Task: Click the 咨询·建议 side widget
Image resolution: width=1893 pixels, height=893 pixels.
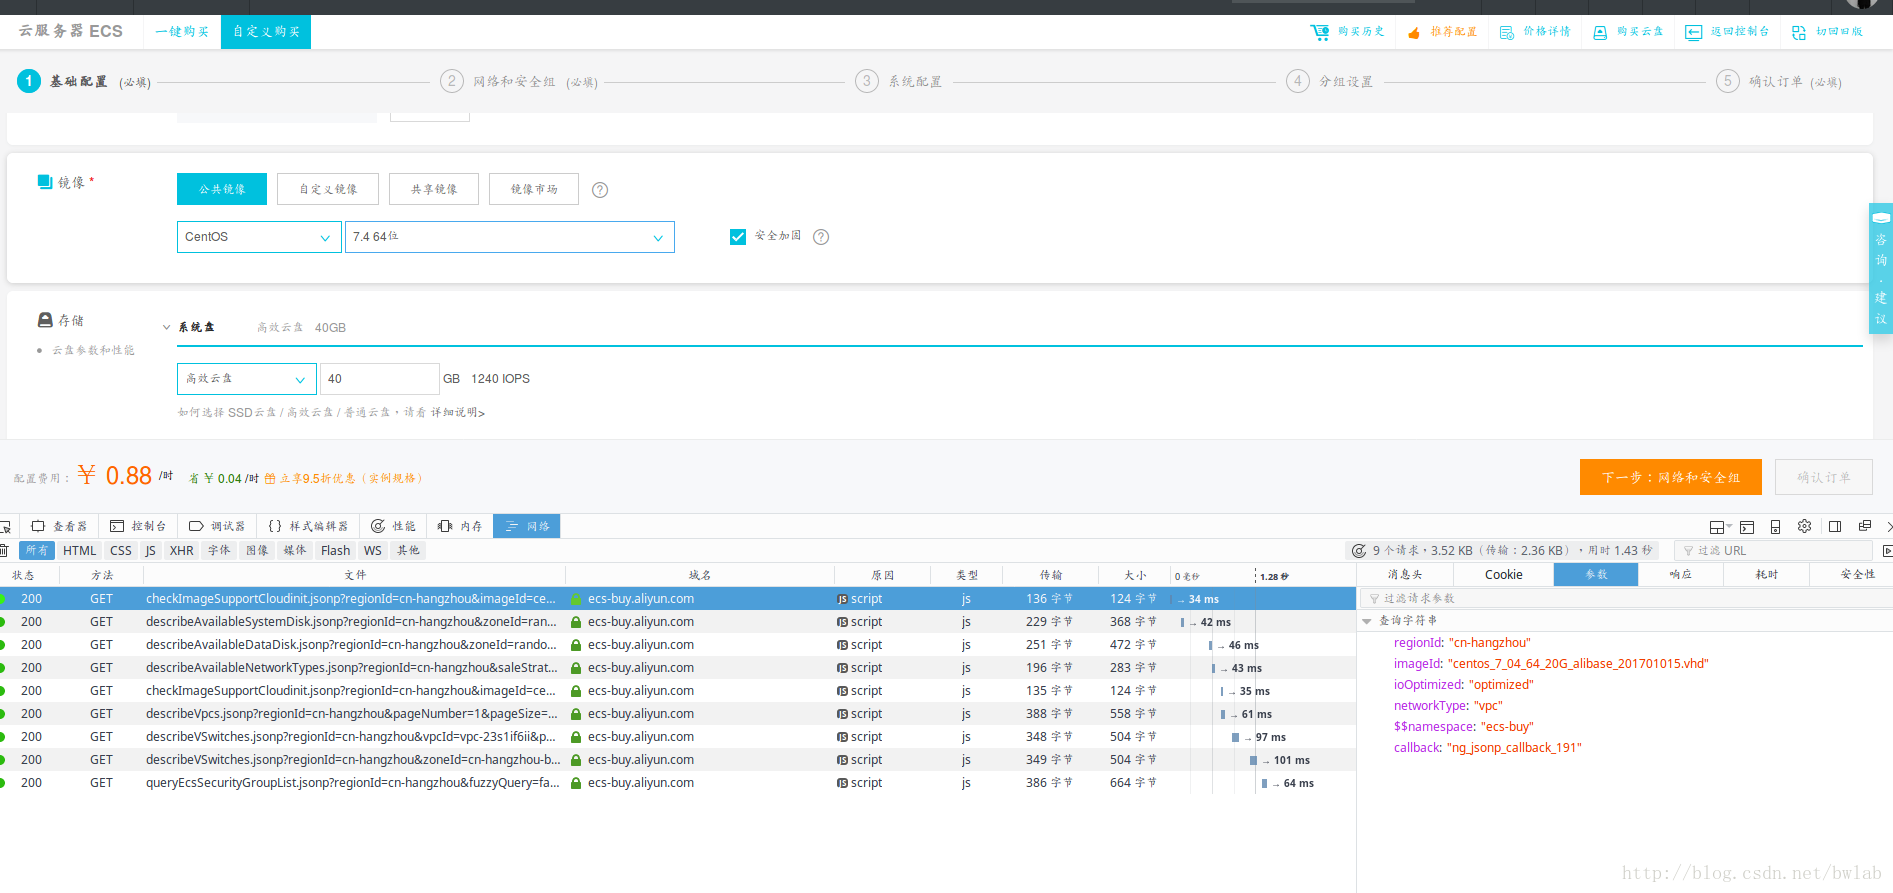Action: tap(1881, 268)
